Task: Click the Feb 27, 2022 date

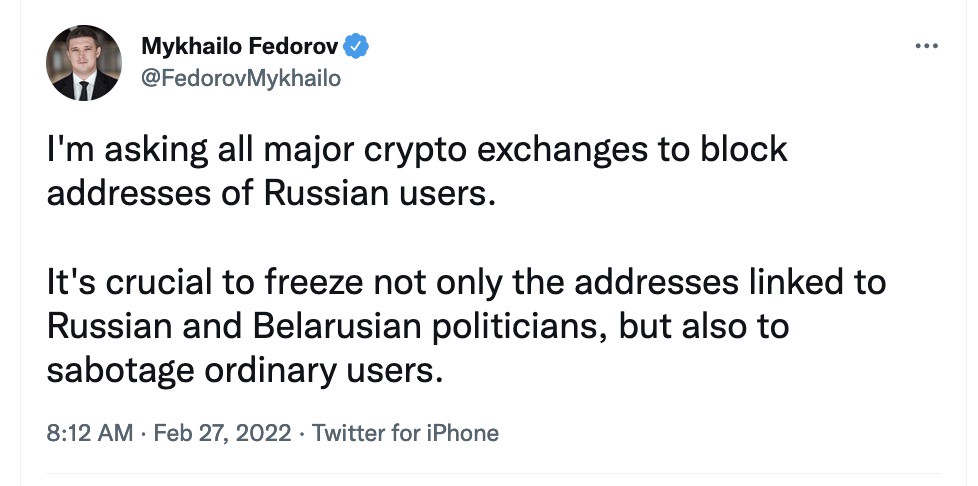Action: pos(222,432)
